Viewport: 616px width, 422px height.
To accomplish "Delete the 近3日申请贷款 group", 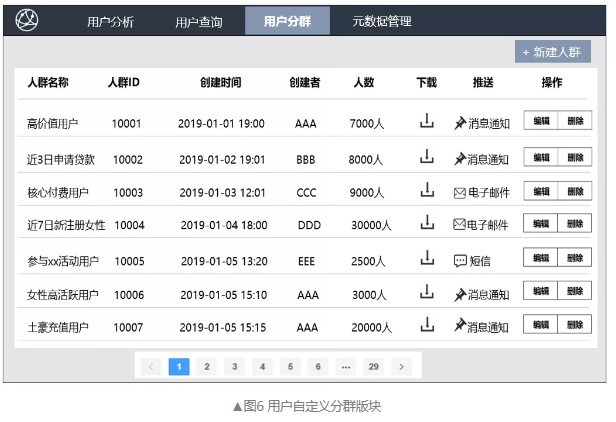I will pyautogui.click(x=575, y=157).
